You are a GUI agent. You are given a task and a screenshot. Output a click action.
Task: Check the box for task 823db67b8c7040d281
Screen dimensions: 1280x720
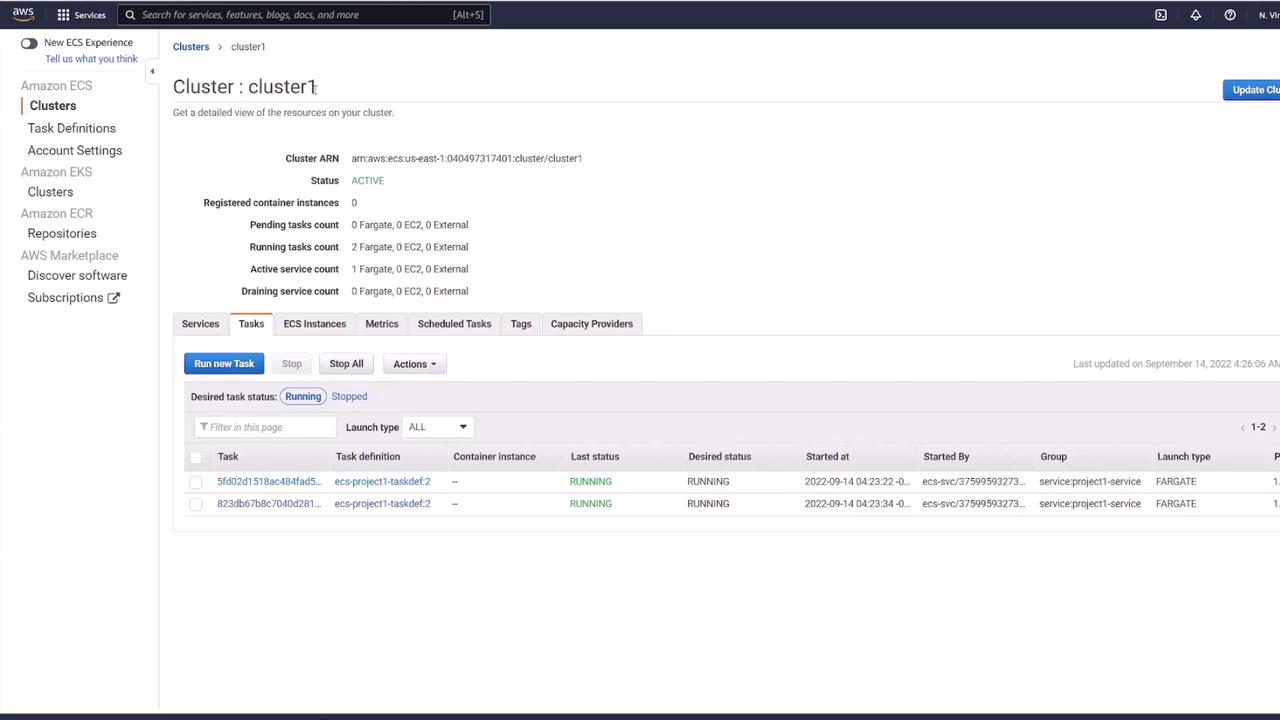click(196, 504)
